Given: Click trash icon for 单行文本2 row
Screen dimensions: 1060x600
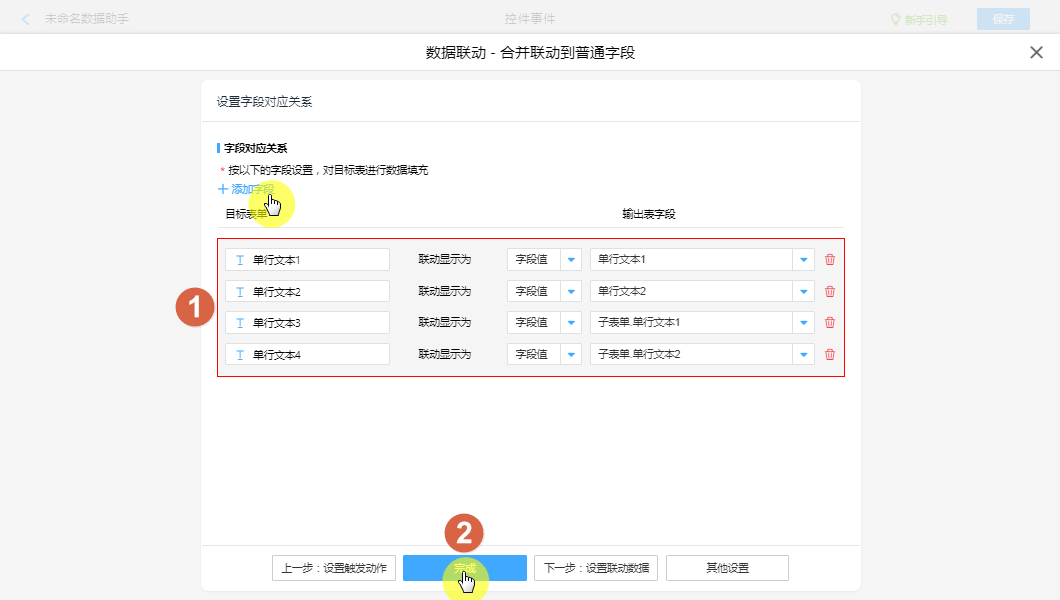Looking at the screenshot, I should [829, 292].
